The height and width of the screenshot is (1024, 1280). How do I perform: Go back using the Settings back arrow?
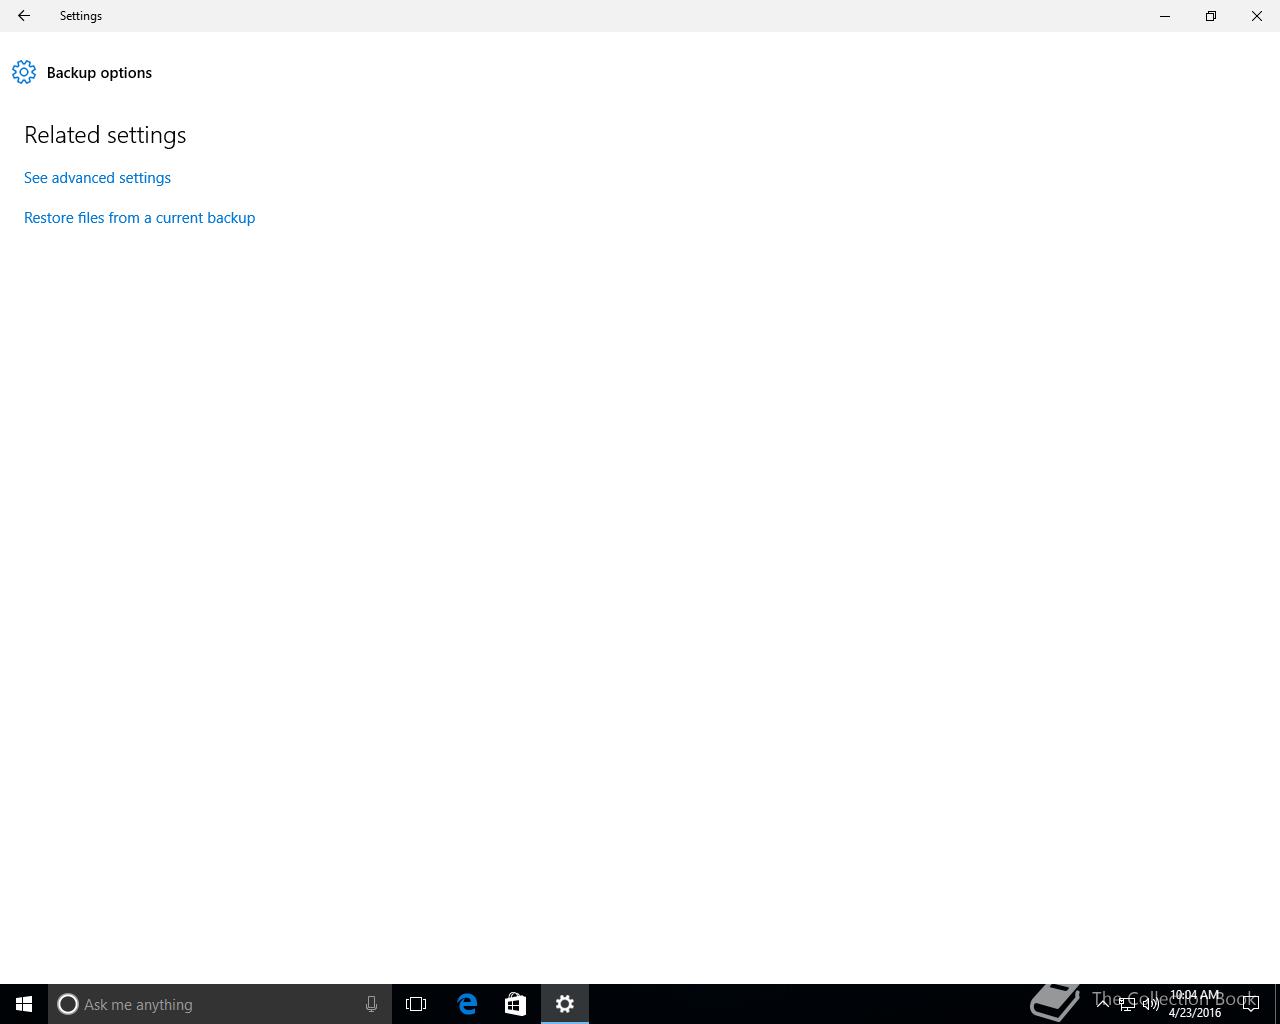[x=24, y=16]
